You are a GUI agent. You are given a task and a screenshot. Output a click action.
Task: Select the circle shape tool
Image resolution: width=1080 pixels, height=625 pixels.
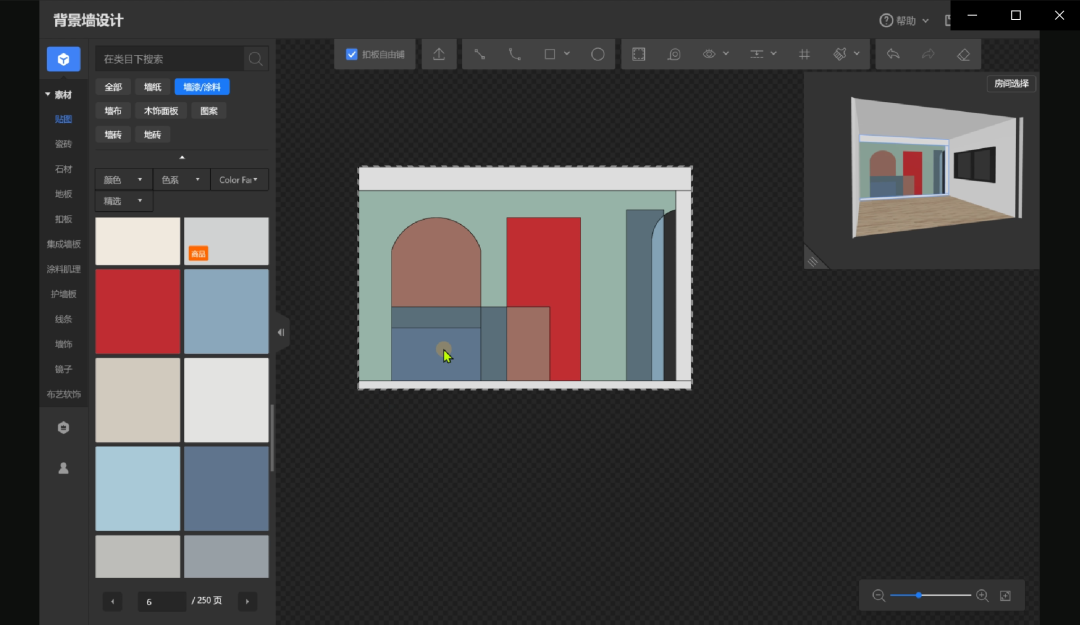pos(598,54)
